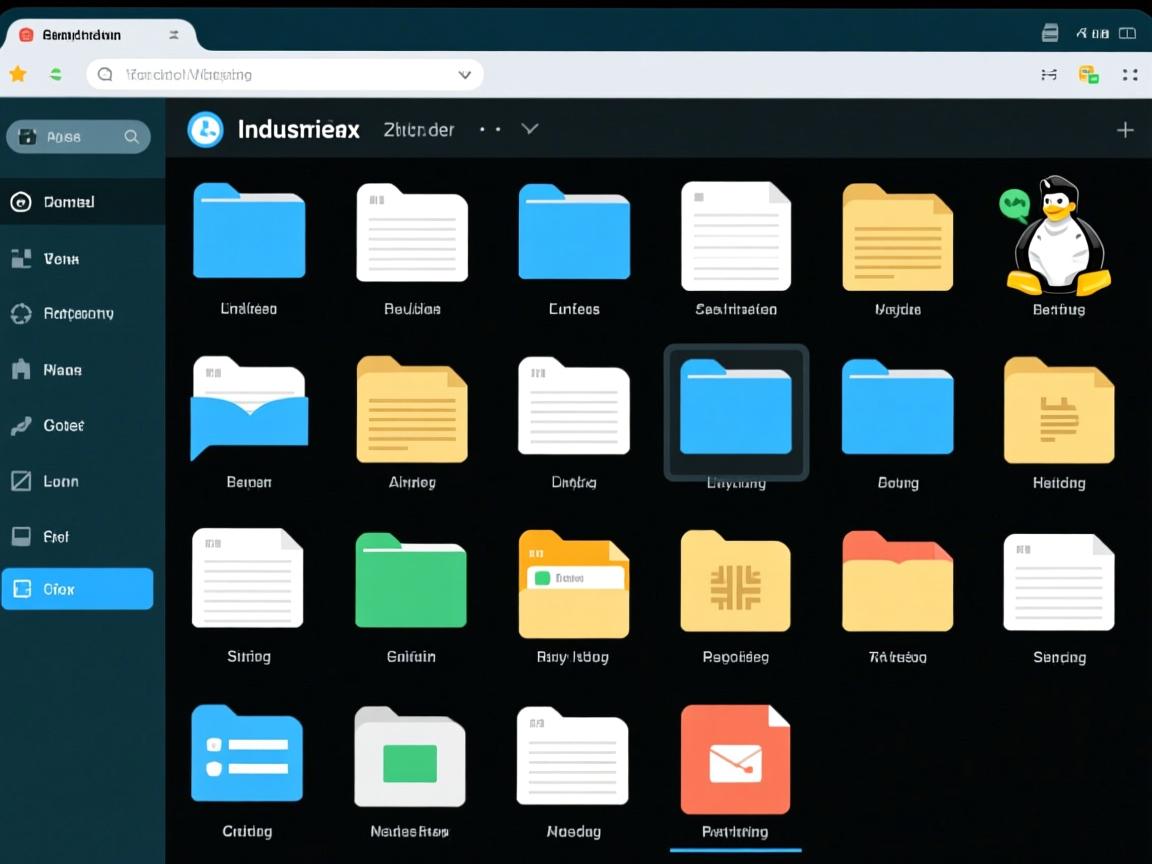Click the round blue logo beside Indusmieax
Screen dimensions: 1152x864
point(206,129)
